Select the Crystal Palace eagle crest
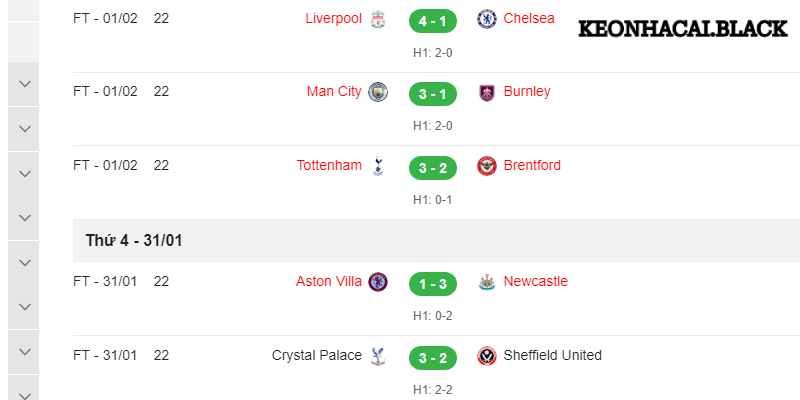The height and width of the screenshot is (400, 800). point(377,356)
